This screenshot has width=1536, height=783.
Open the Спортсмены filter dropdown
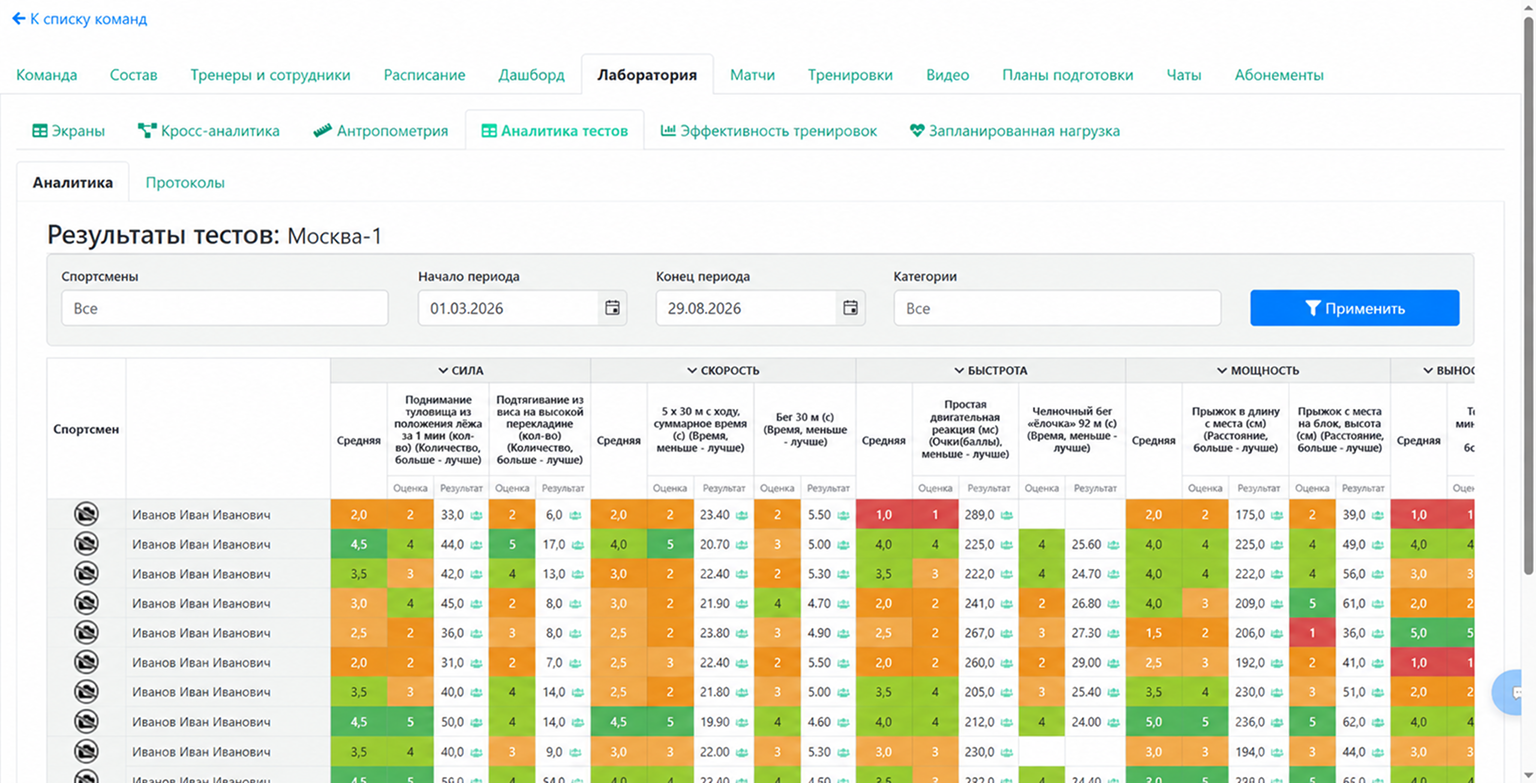click(224, 308)
